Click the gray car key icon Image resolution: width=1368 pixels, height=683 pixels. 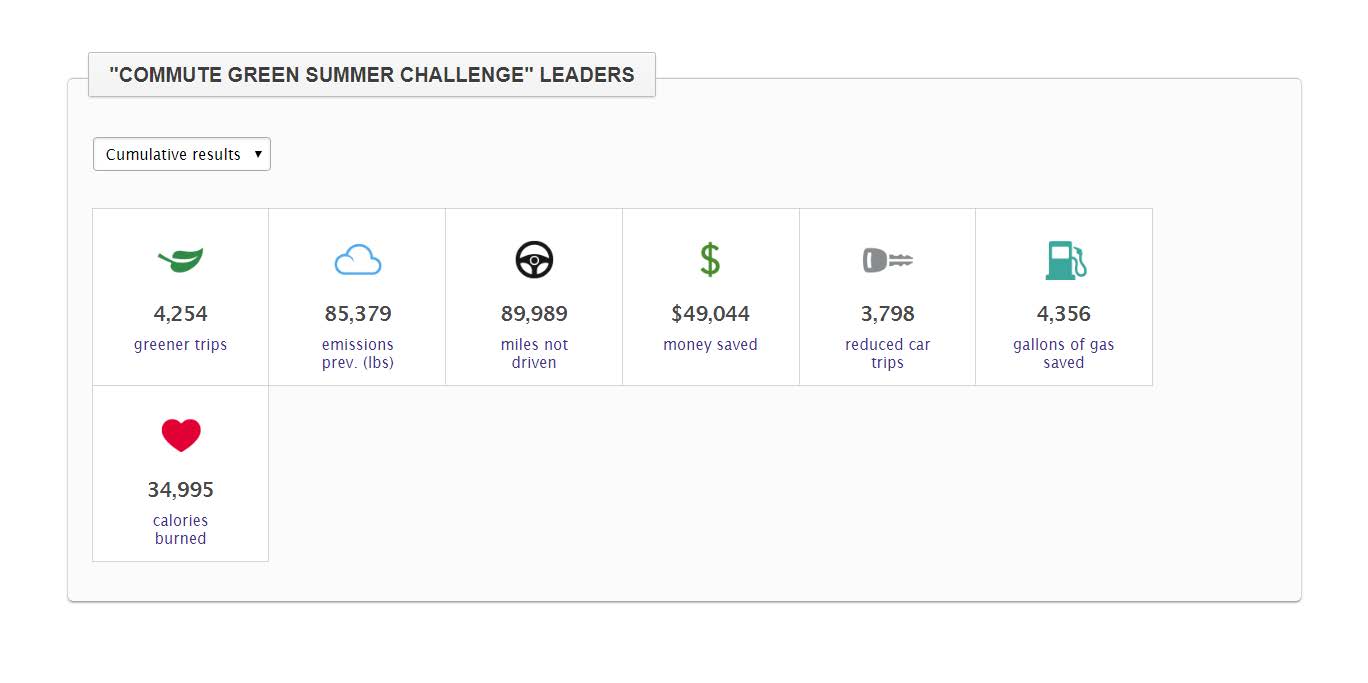(x=888, y=261)
